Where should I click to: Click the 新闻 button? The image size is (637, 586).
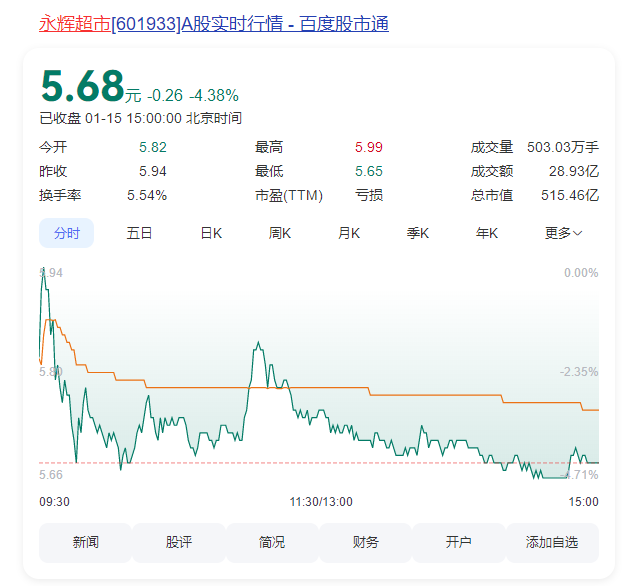[85, 543]
